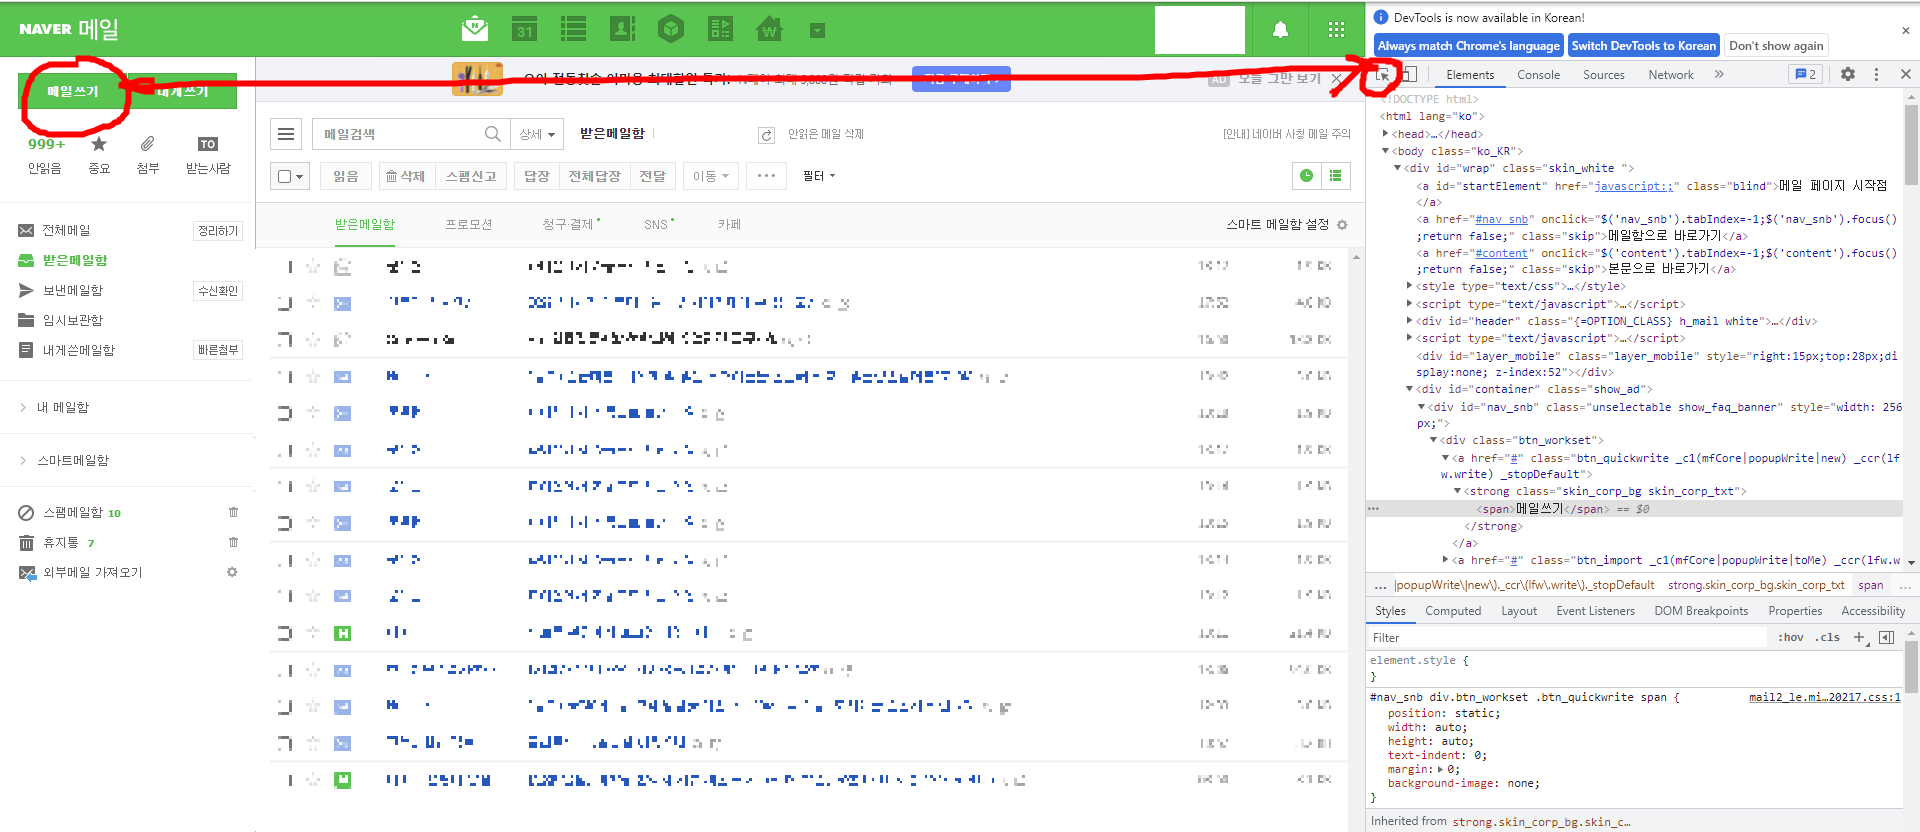Screen dimensions: 1920x832
Task: Click the refresh mailbox icon
Action: coord(766,135)
